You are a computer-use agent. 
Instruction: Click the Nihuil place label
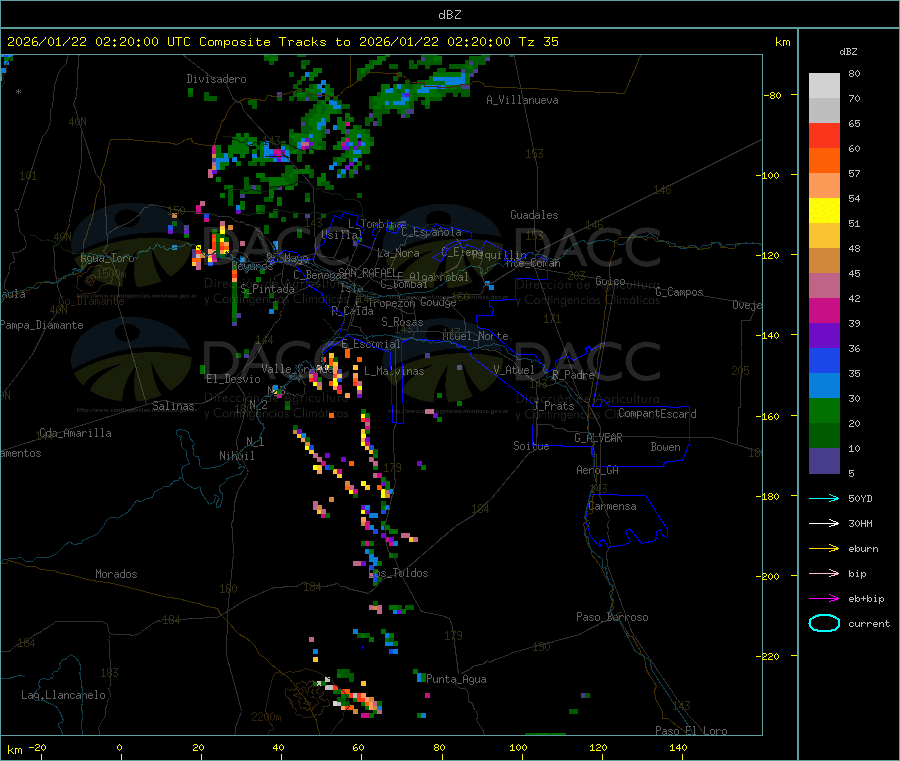click(237, 456)
